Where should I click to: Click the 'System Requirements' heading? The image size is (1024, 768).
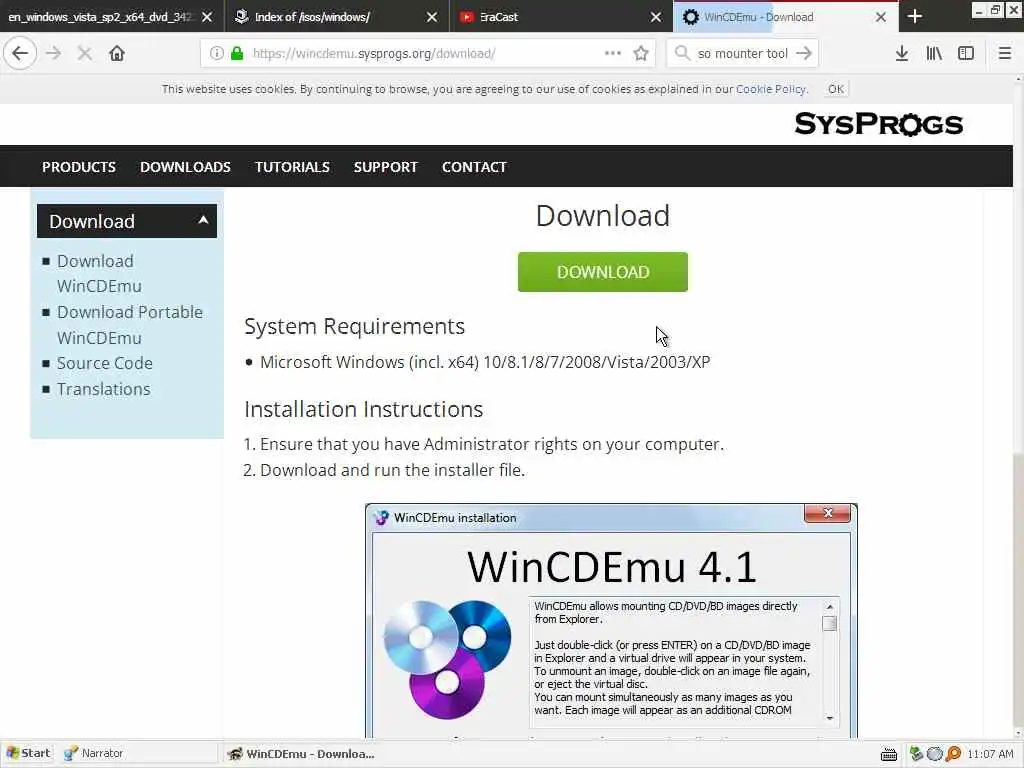tap(355, 326)
